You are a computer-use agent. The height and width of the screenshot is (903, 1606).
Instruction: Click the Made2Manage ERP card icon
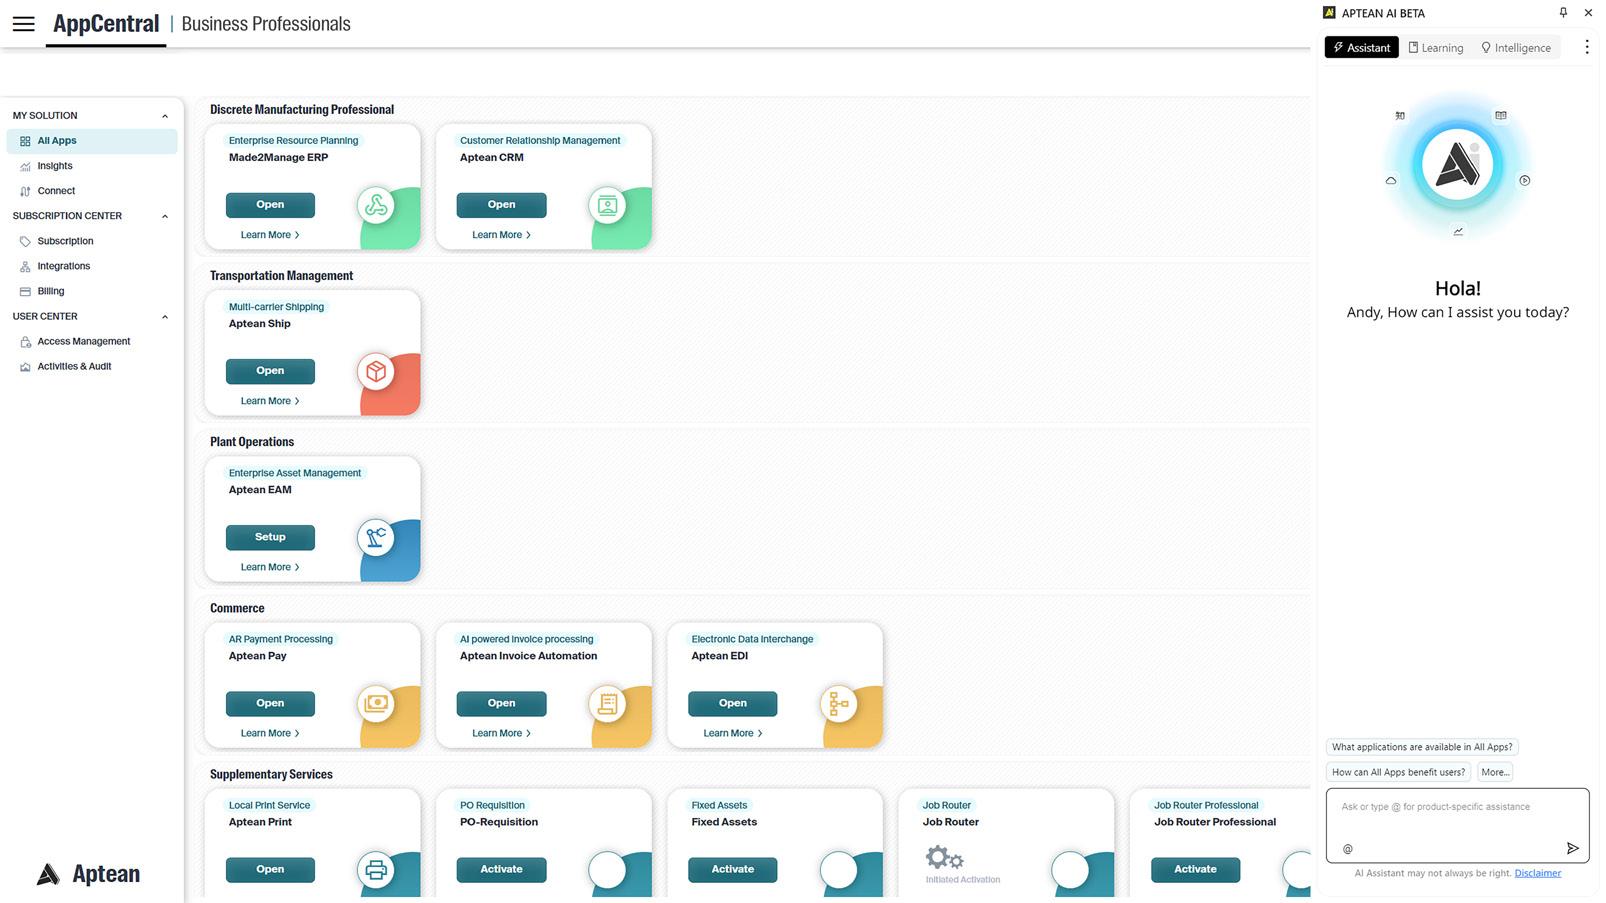click(x=376, y=205)
